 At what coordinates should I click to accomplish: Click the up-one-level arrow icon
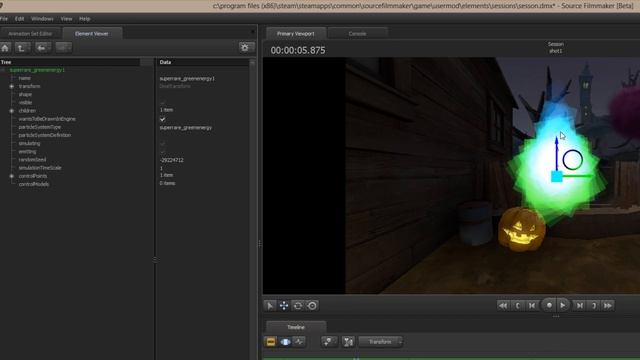pyautogui.click(x=22, y=48)
